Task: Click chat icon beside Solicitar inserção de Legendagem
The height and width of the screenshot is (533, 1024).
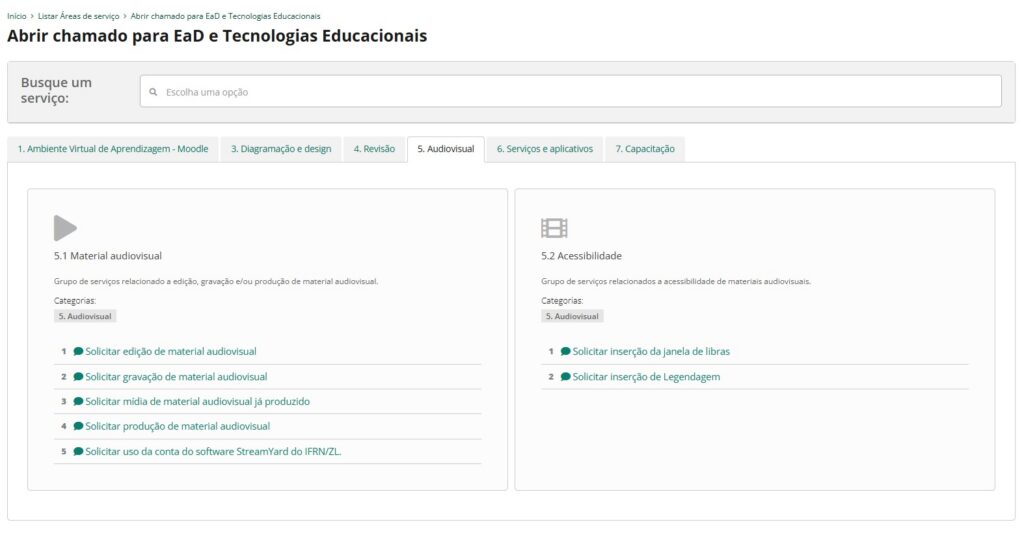Action: (x=566, y=377)
